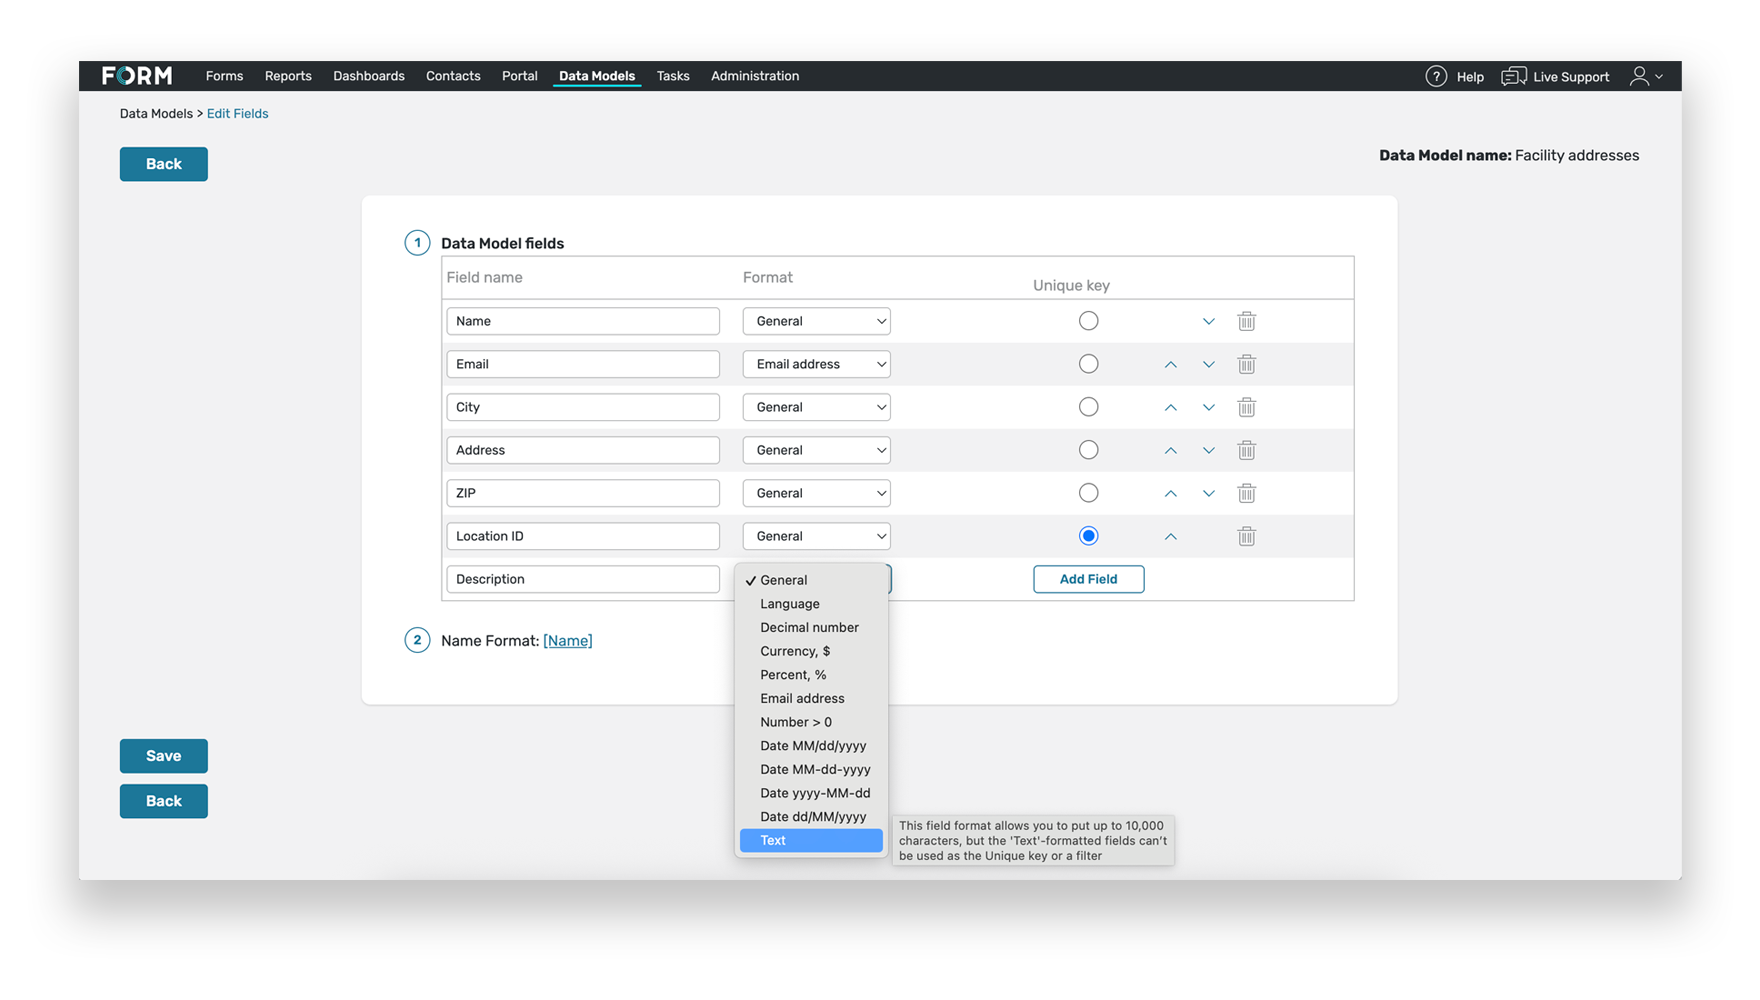Delete the Name field with trash icon
Screen dimensions: 1760x1000
point(1246,321)
